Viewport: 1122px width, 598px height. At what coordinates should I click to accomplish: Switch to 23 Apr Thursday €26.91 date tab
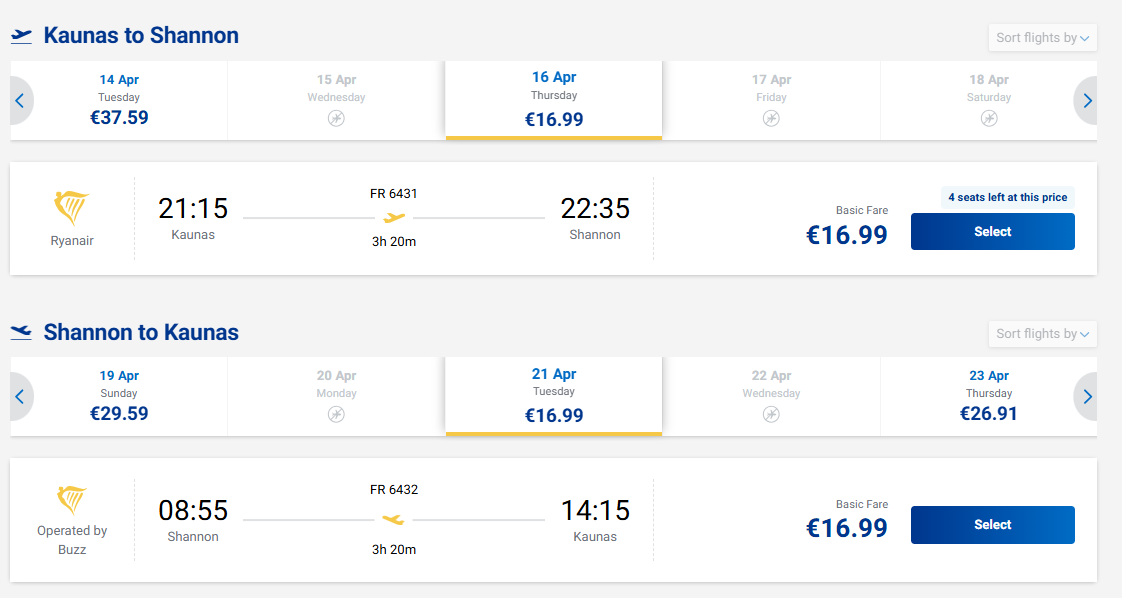pos(989,396)
